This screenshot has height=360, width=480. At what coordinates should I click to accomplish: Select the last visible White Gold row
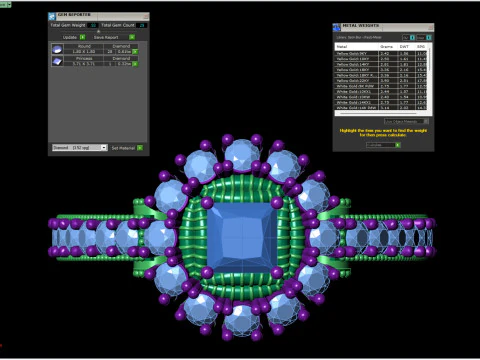tap(381, 108)
